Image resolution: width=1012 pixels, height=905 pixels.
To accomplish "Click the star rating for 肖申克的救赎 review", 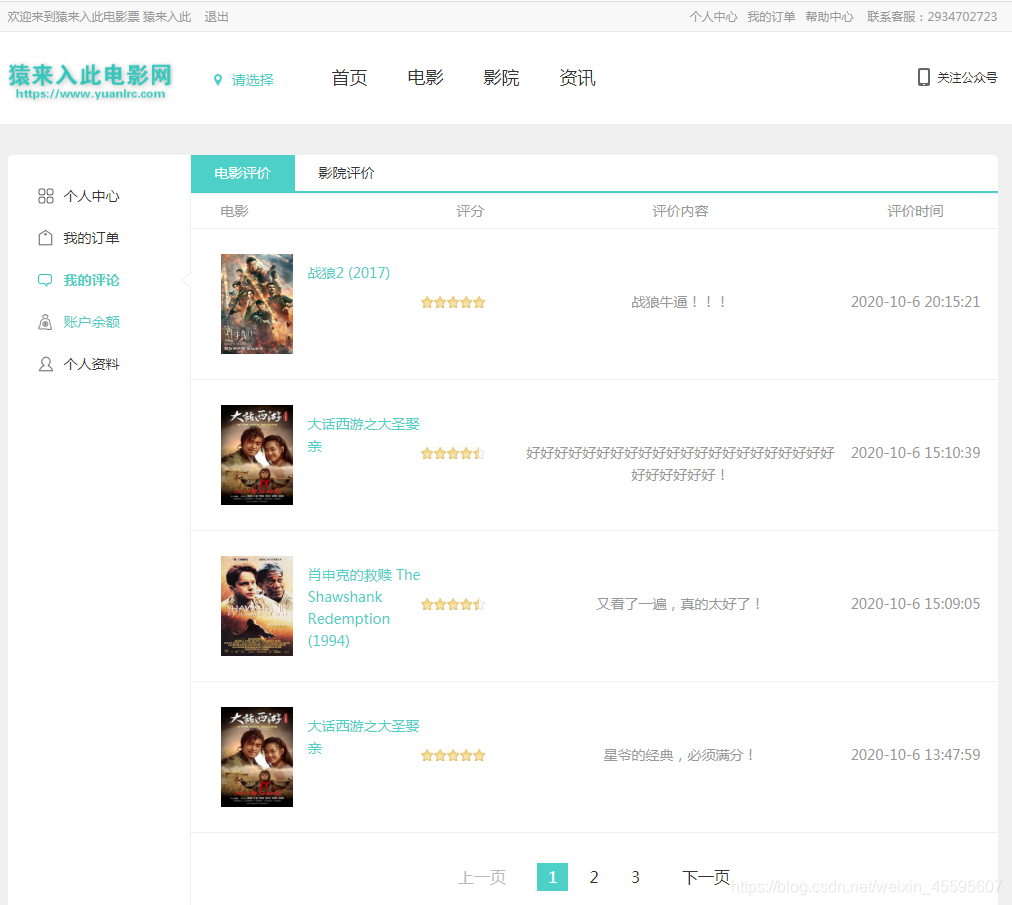I will 453,604.
